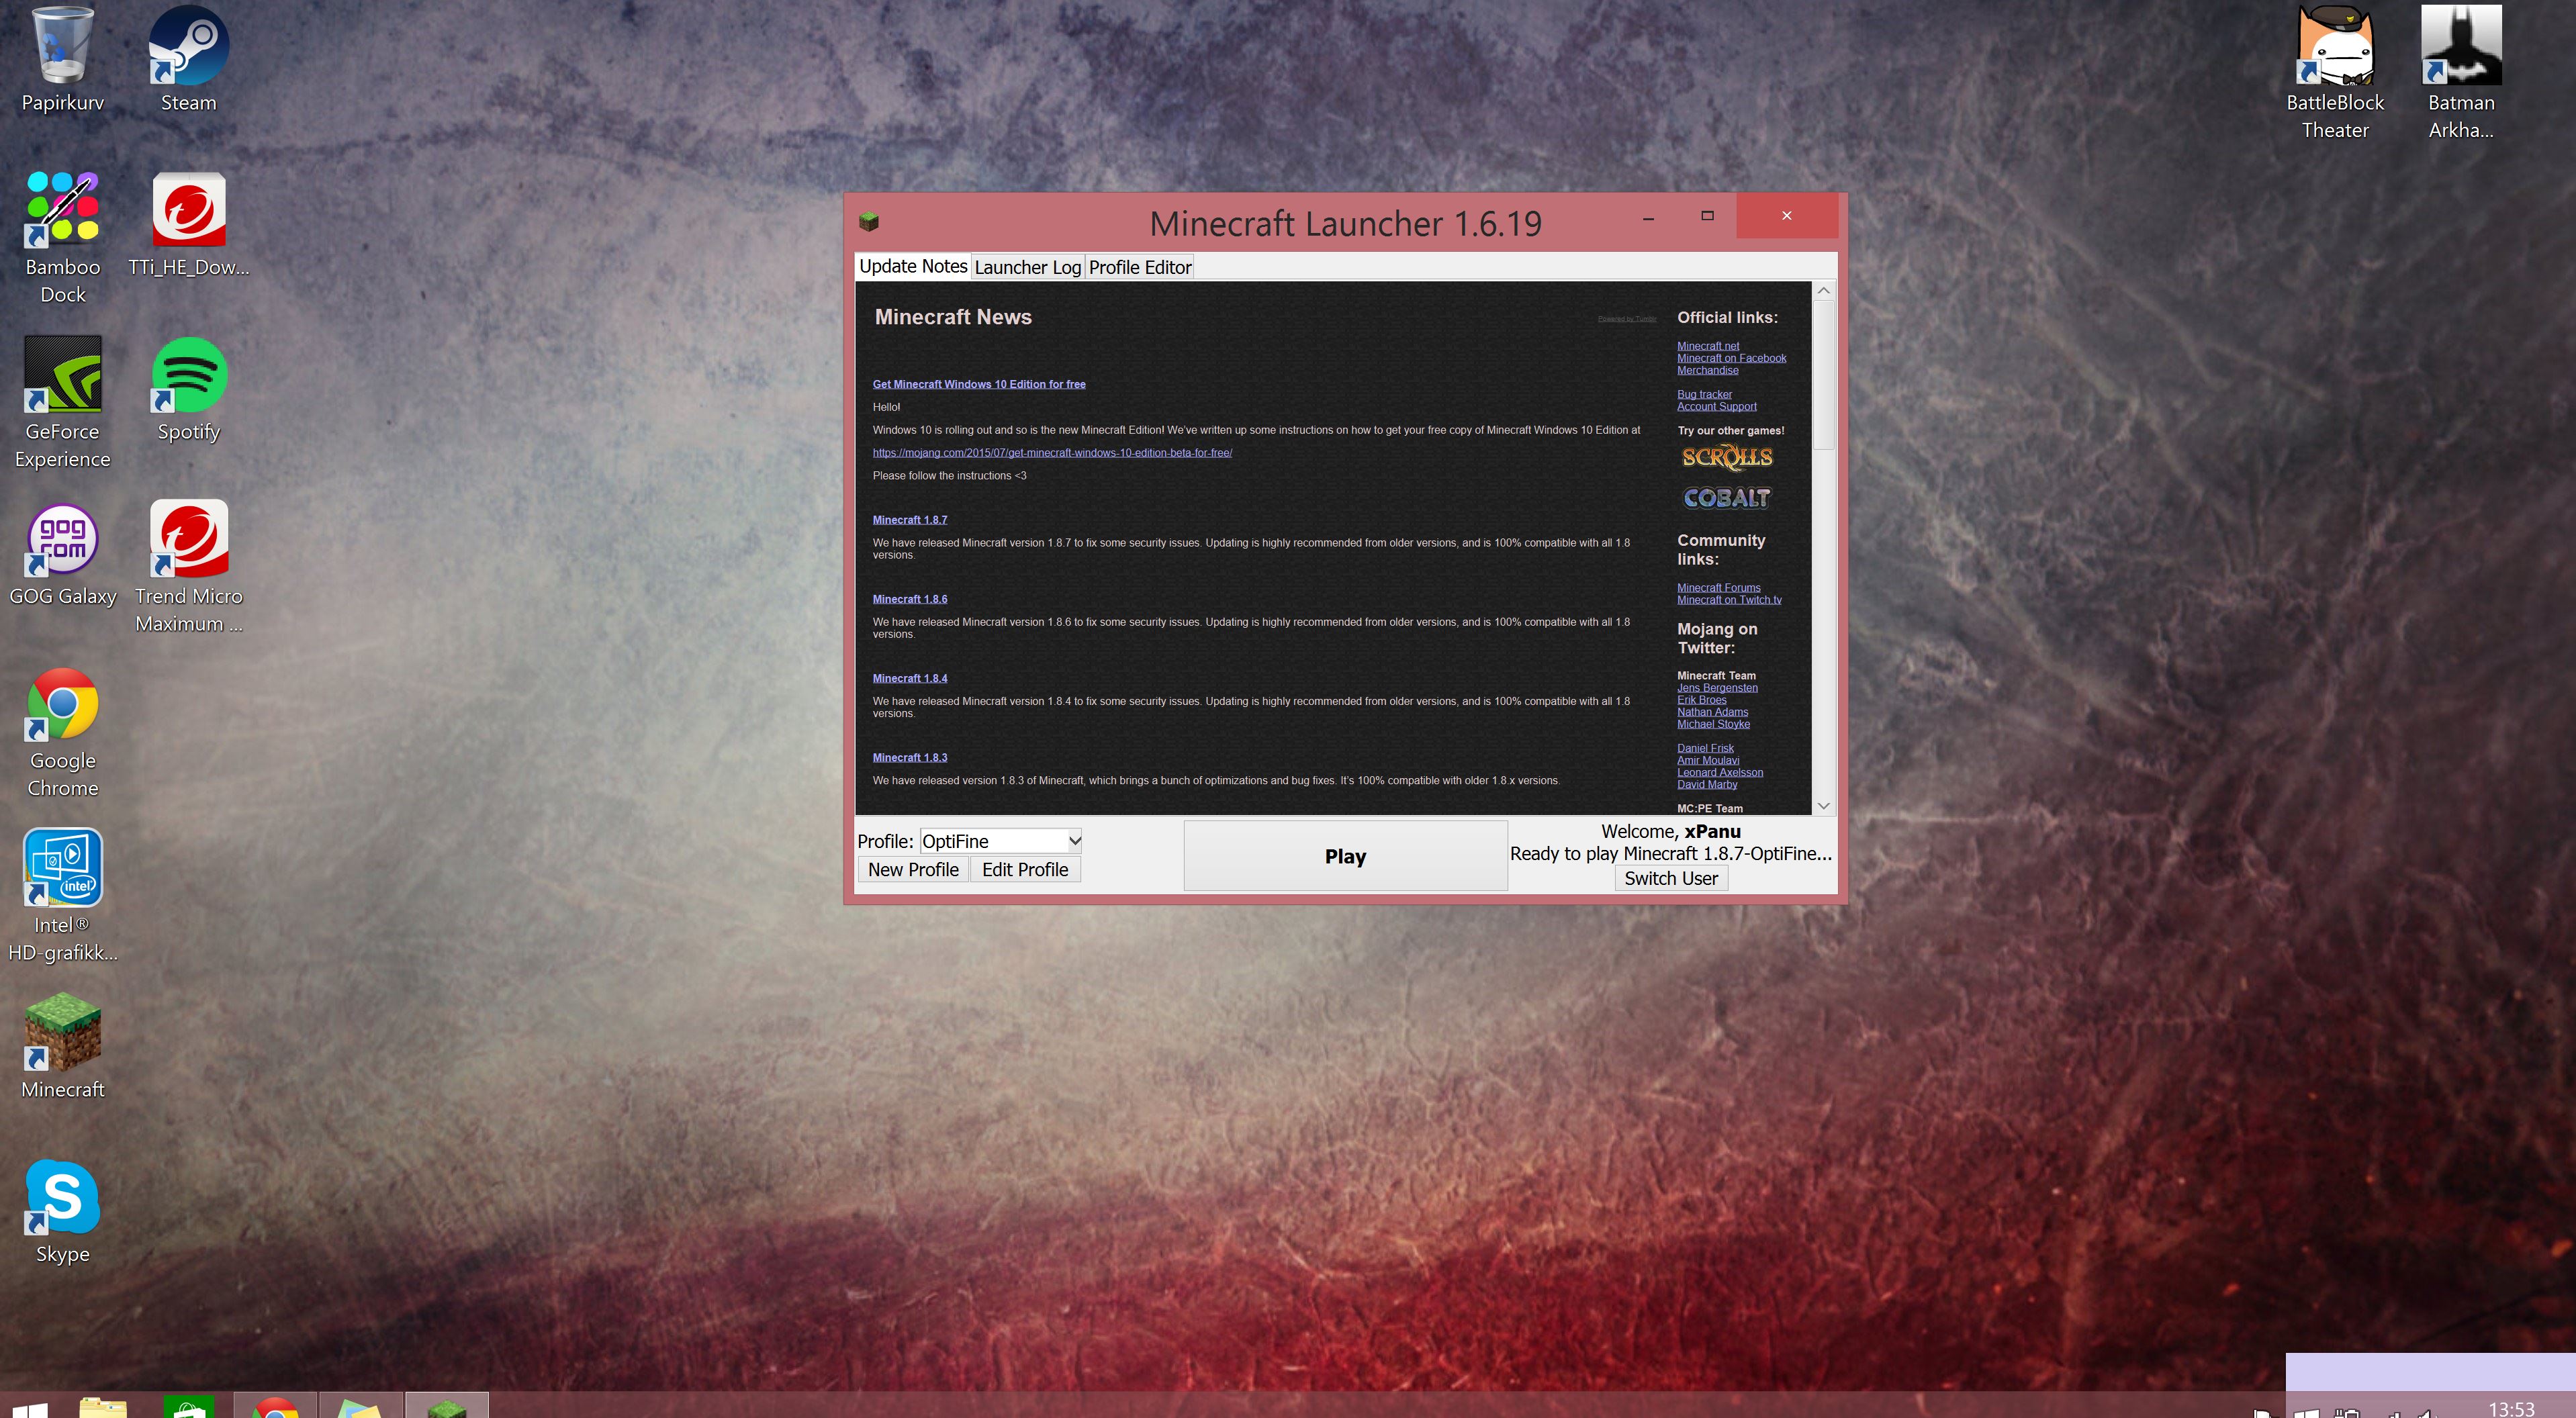Click the Minecraft launcher taskbar icon
Screen dimensions: 2576x1418
(x=447, y=1406)
